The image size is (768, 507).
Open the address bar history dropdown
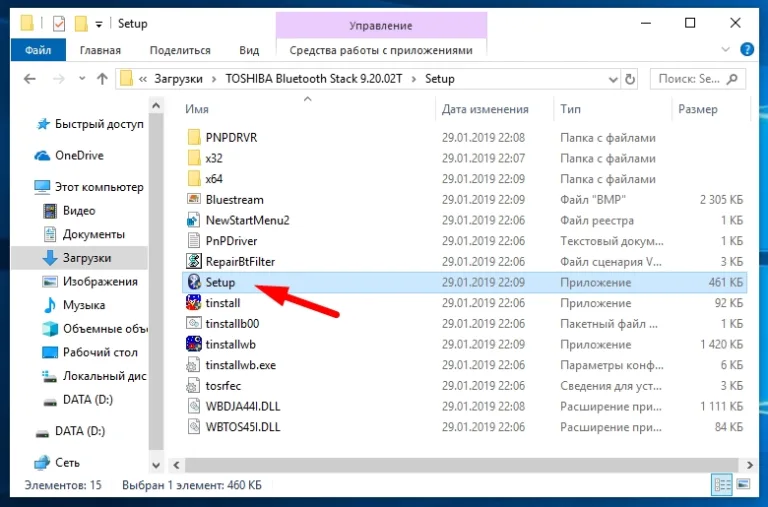click(613, 79)
